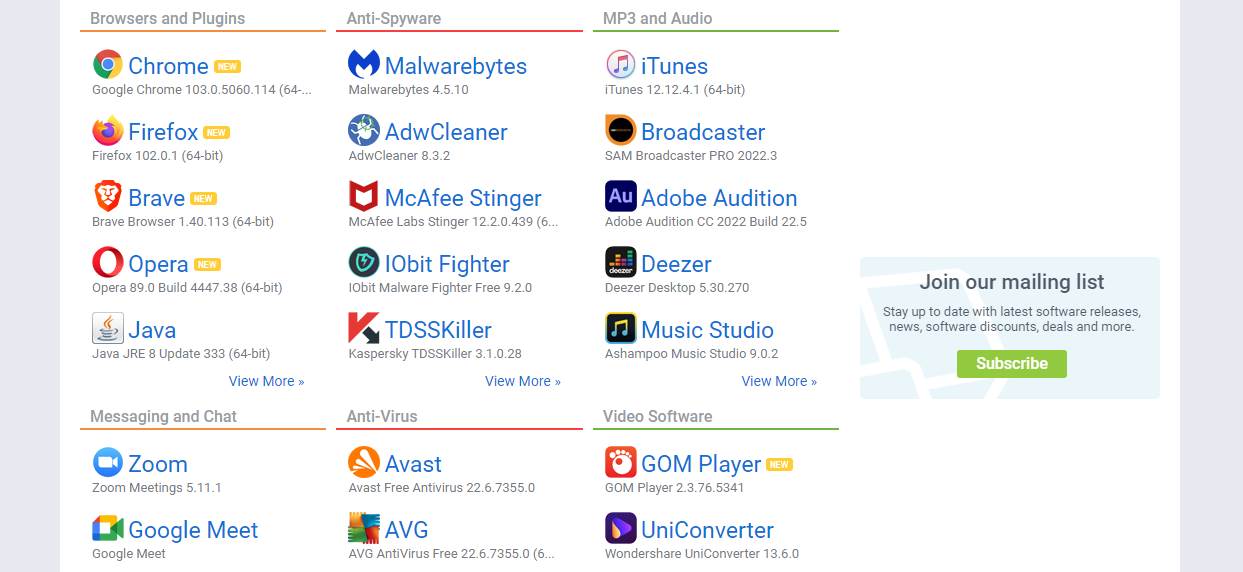Image resolution: width=1243 pixels, height=572 pixels.
Task: Open the UniConverter title link
Action: [707, 530]
